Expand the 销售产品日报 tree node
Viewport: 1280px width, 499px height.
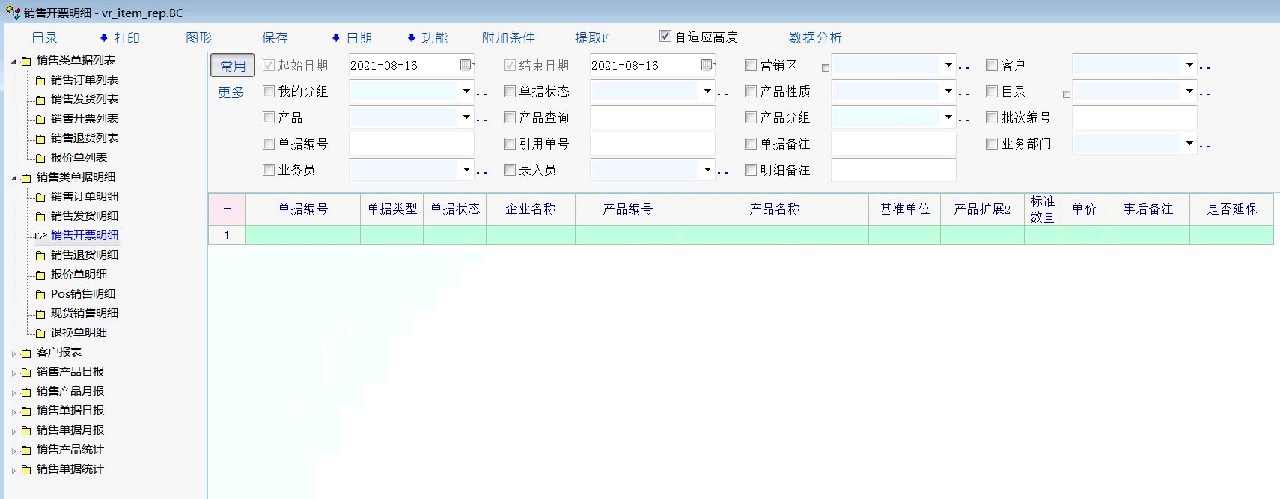[14, 372]
